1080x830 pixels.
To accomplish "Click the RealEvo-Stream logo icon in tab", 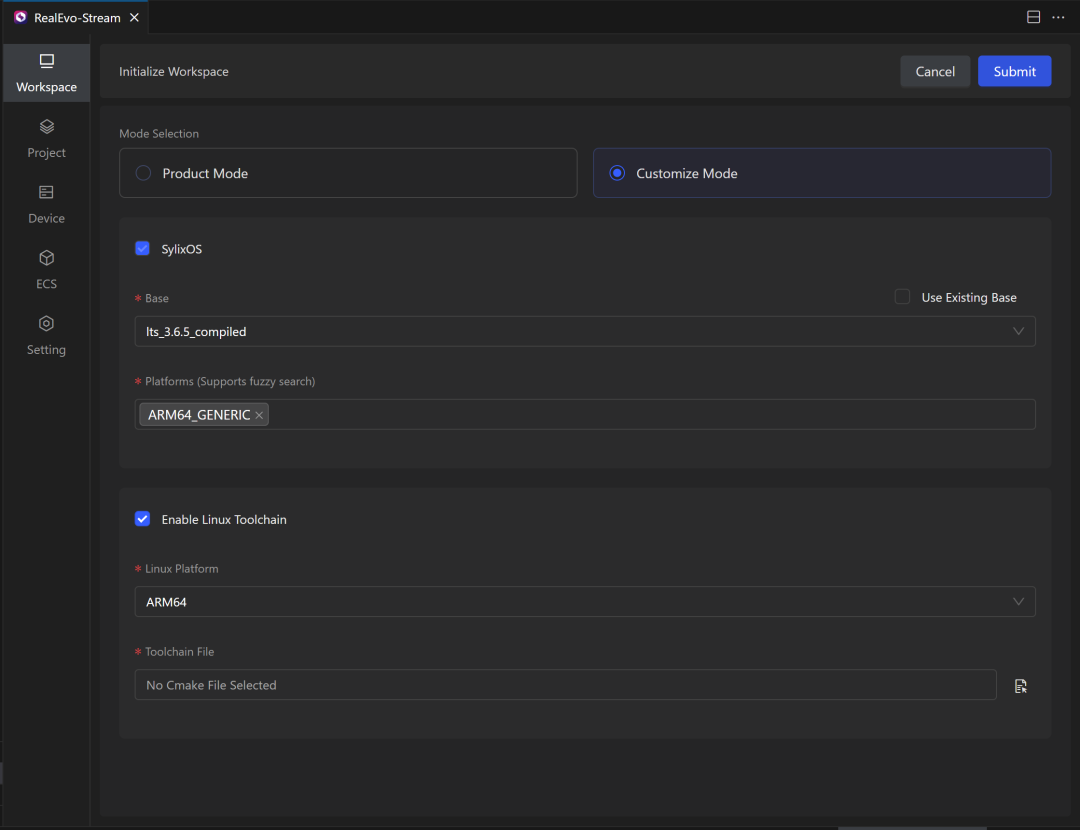I will [20, 17].
